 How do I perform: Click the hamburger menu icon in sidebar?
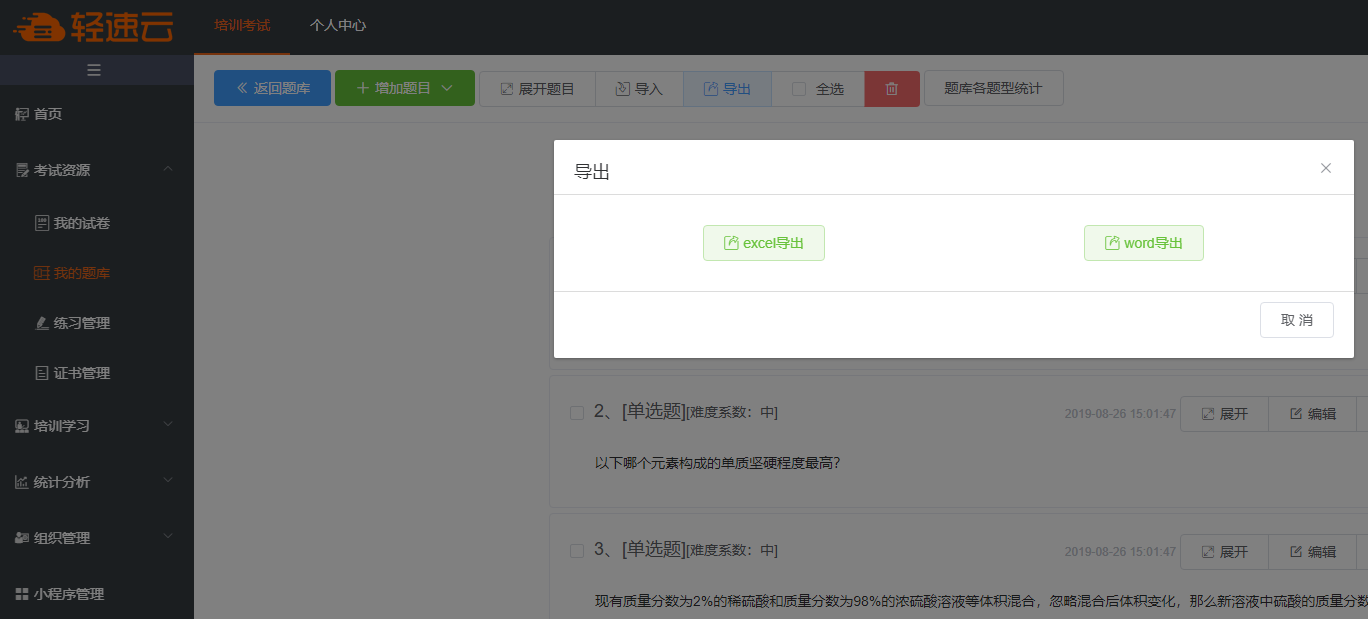click(x=94, y=70)
